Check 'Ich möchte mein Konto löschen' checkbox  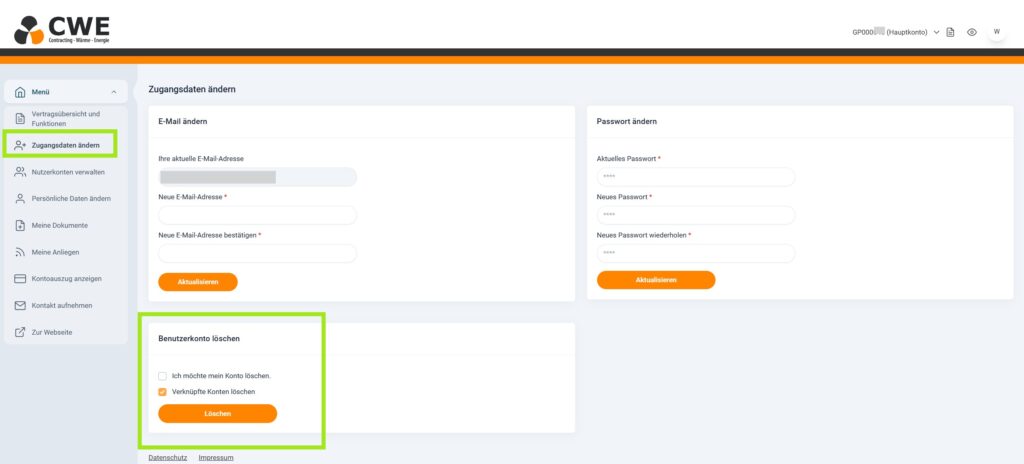[162, 376]
